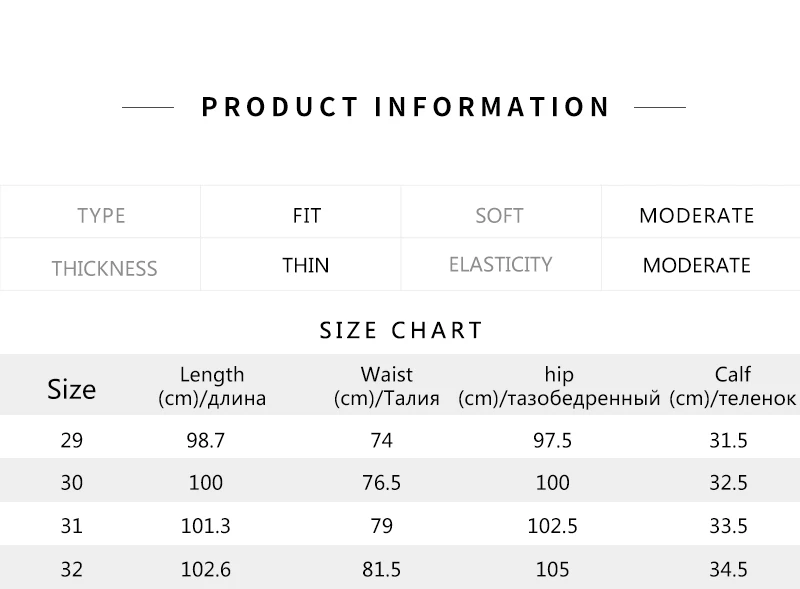Select the Size column header
Image resolution: width=800 pixels, height=589 pixels.
point(72,388)
